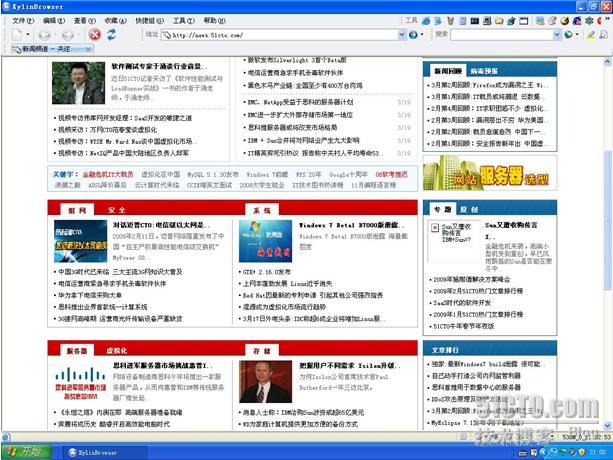Click the KylinBrowser taskbar button
This screenshot has width=613, height=460.
[x=105, y=452]
